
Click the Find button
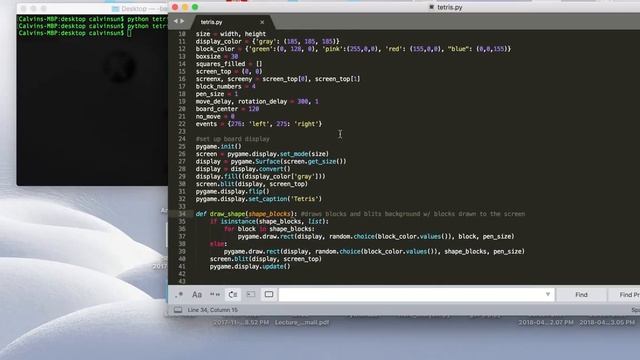(x=581, y=295)
